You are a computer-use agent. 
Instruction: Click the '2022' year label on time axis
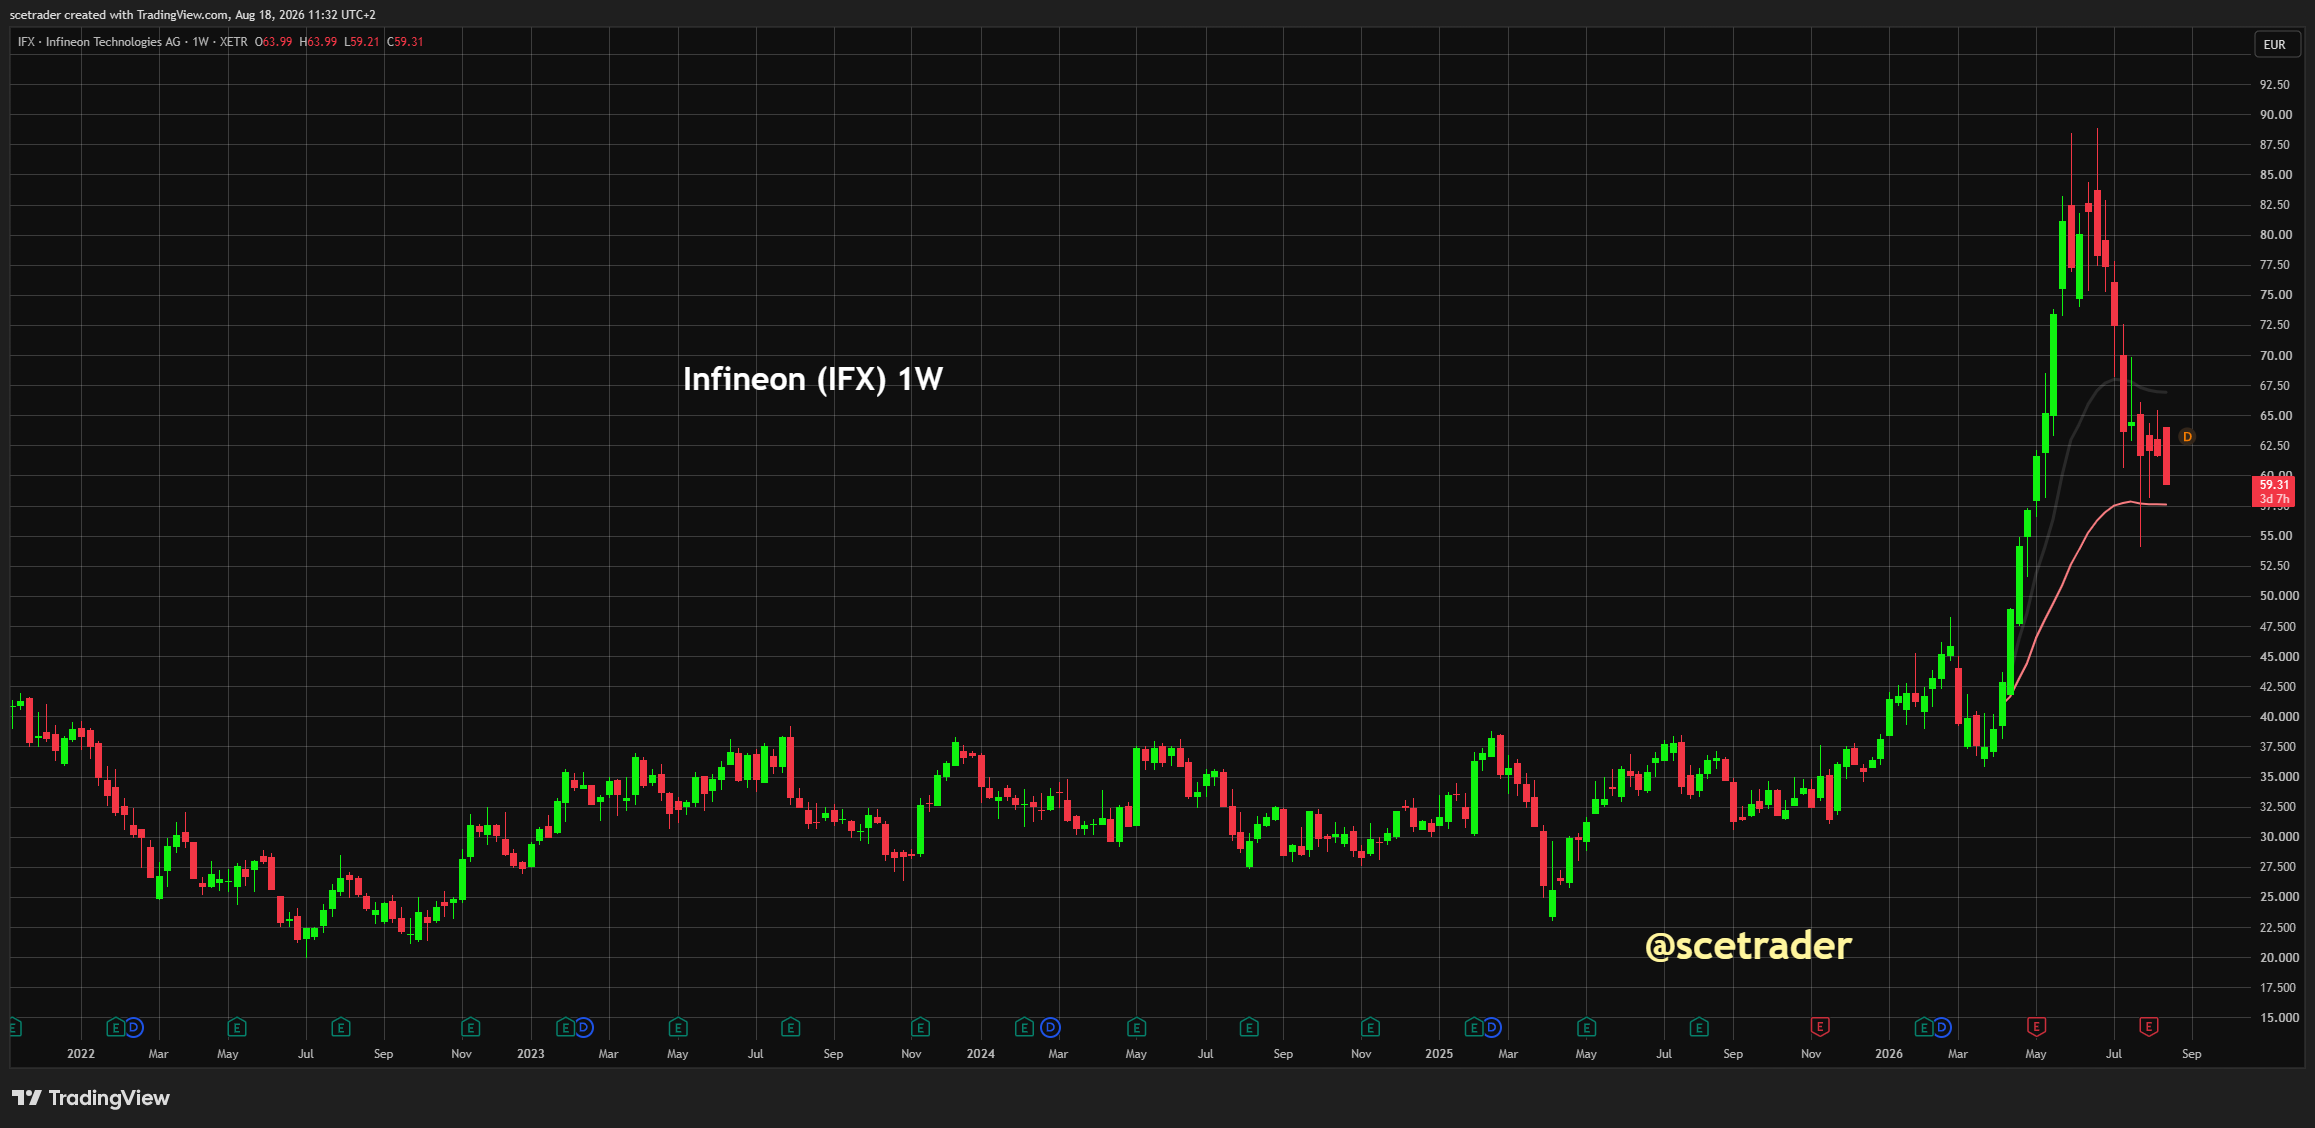[81, 1054]
